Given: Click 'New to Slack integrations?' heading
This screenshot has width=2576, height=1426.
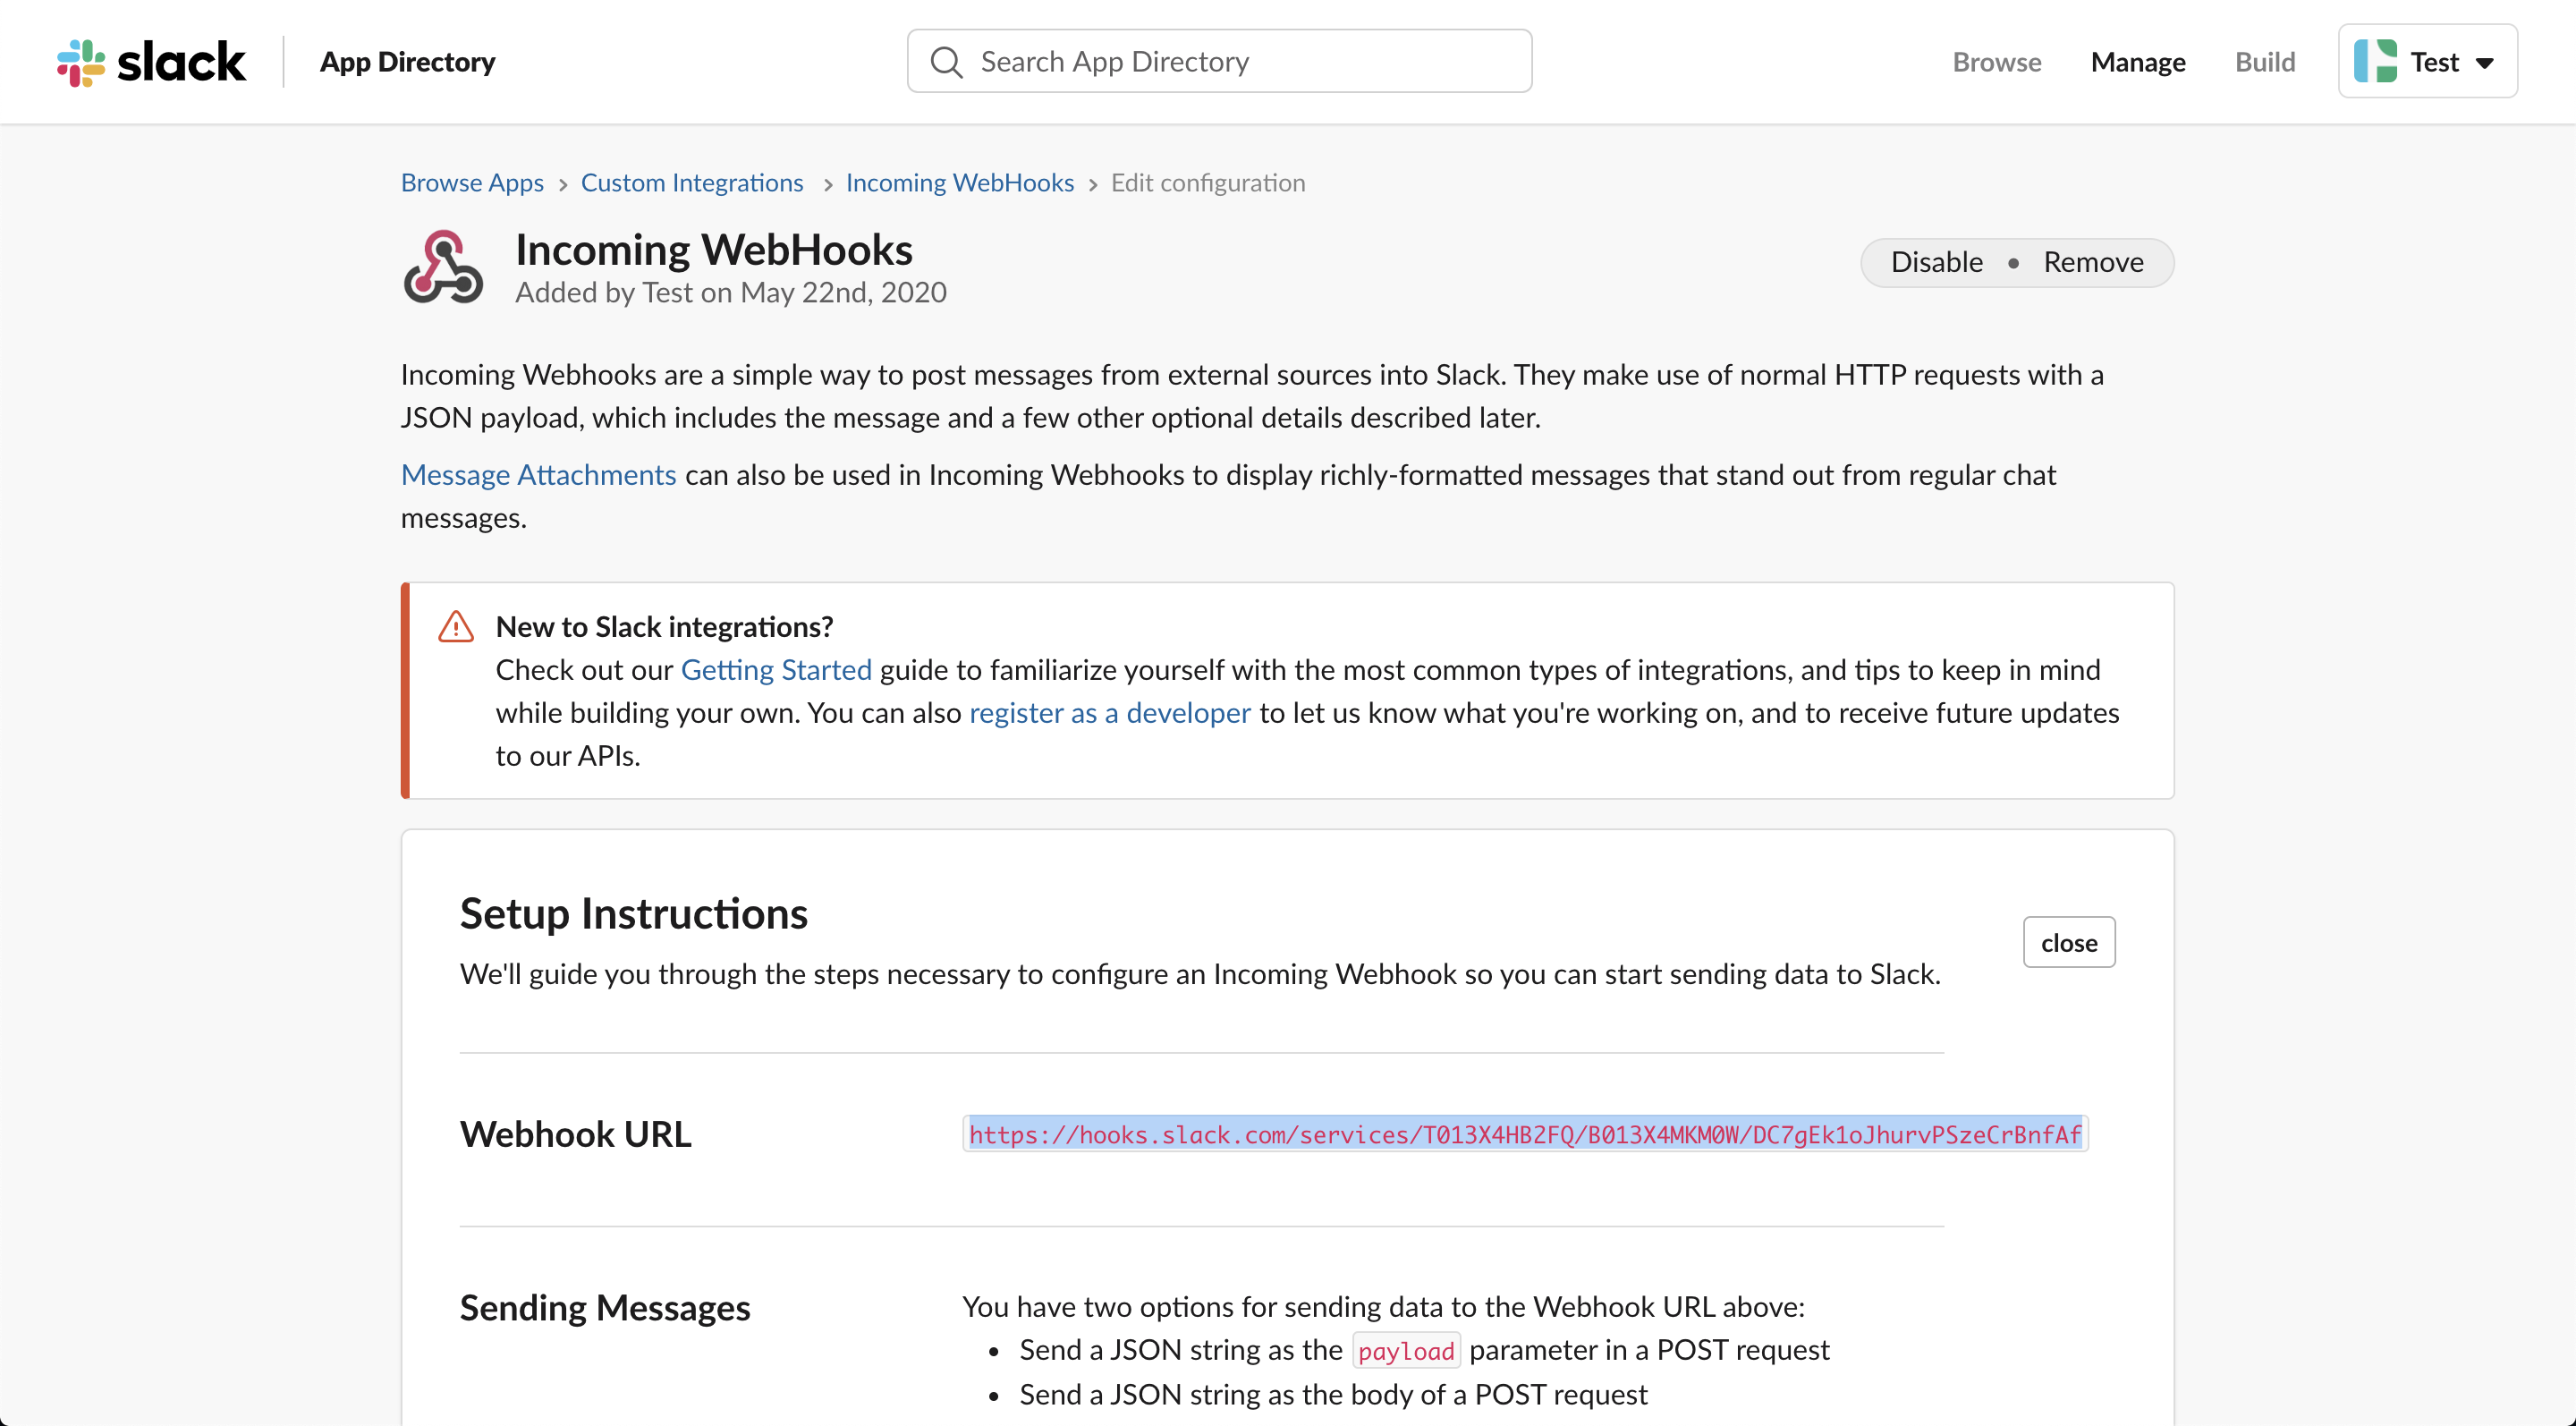Looking at the screenshot, I should point(664,626).
